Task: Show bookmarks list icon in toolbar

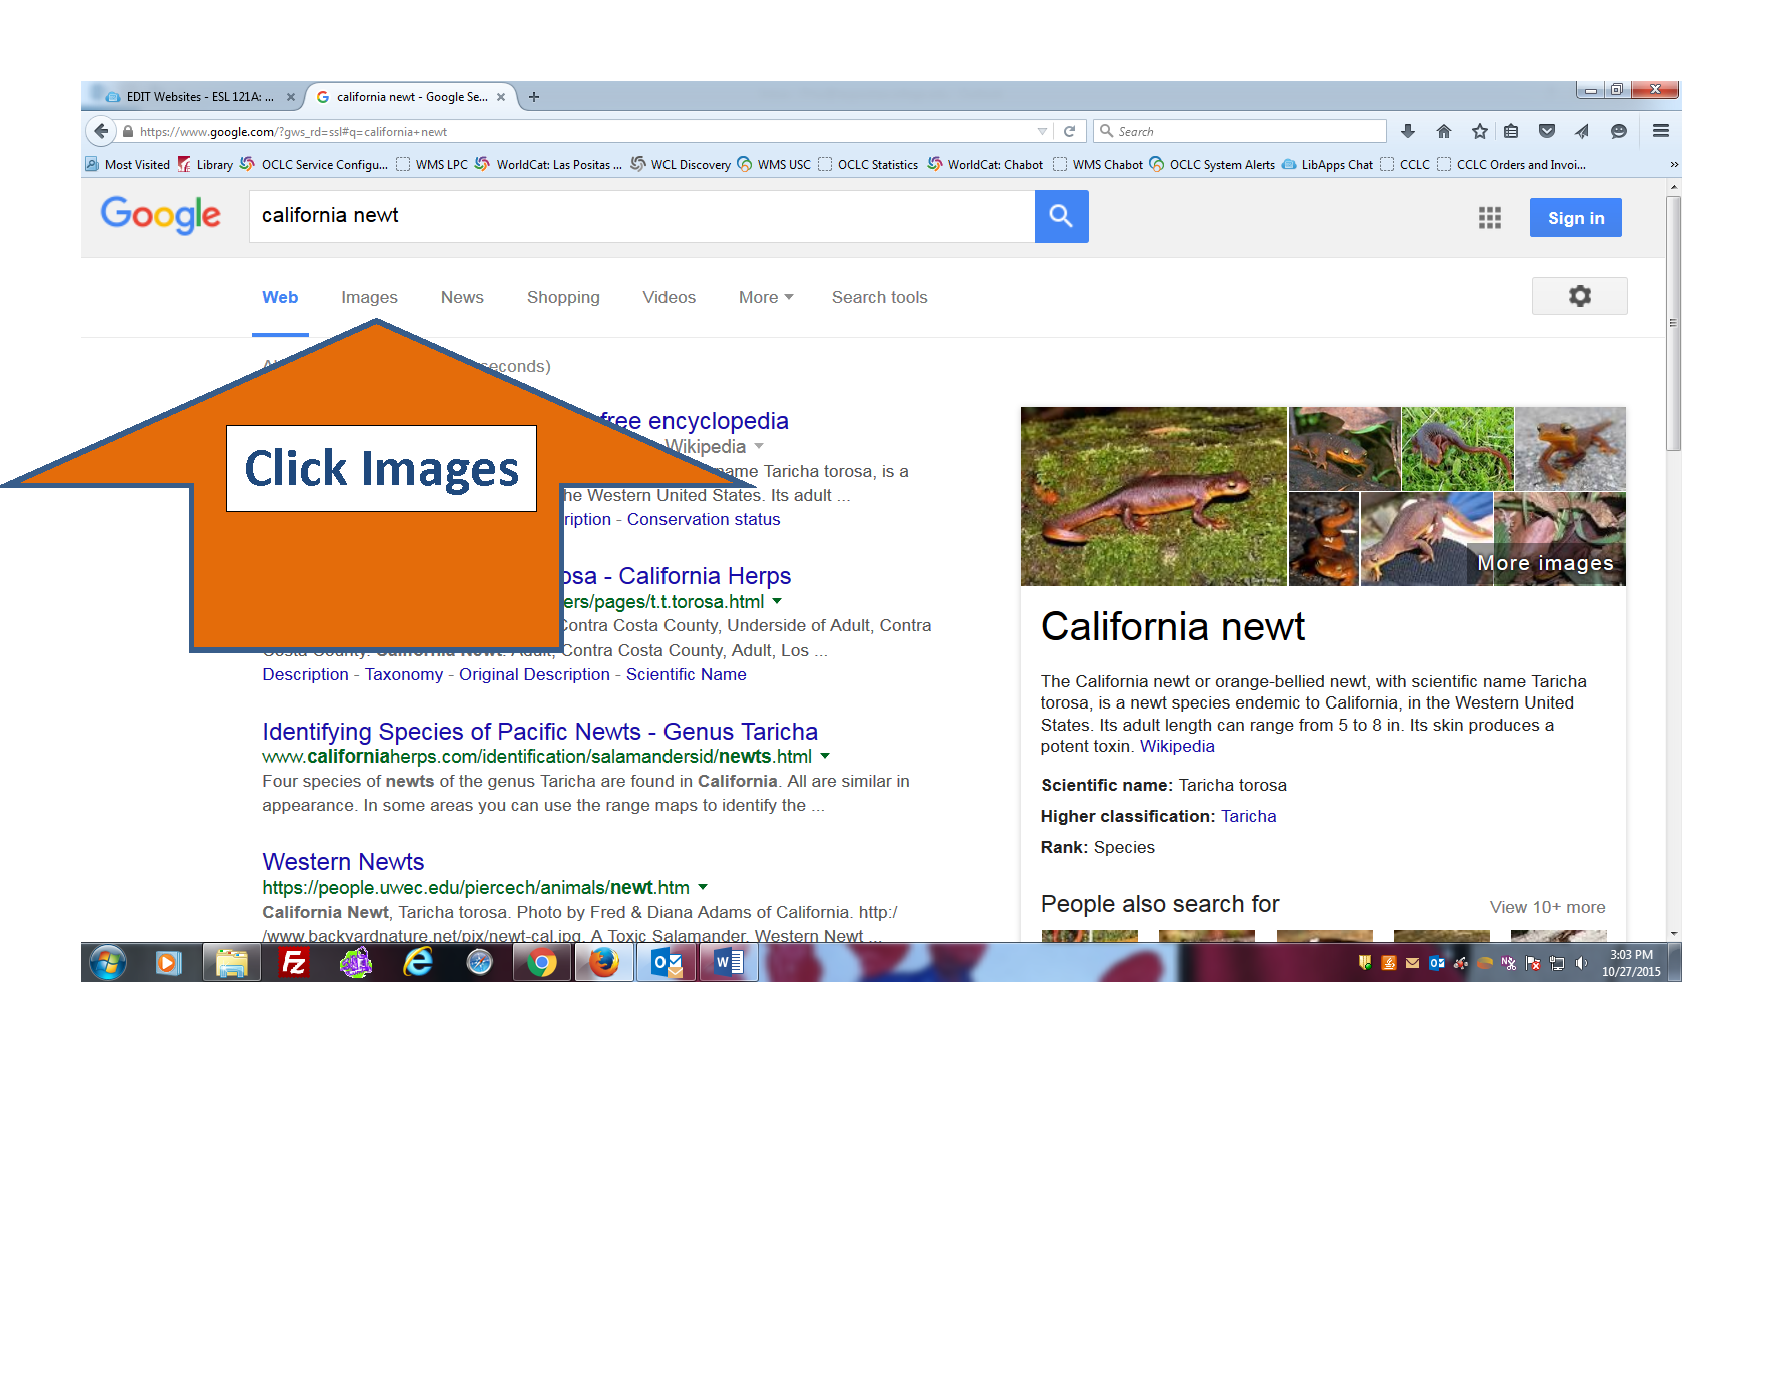Action: coord(1511,131)
